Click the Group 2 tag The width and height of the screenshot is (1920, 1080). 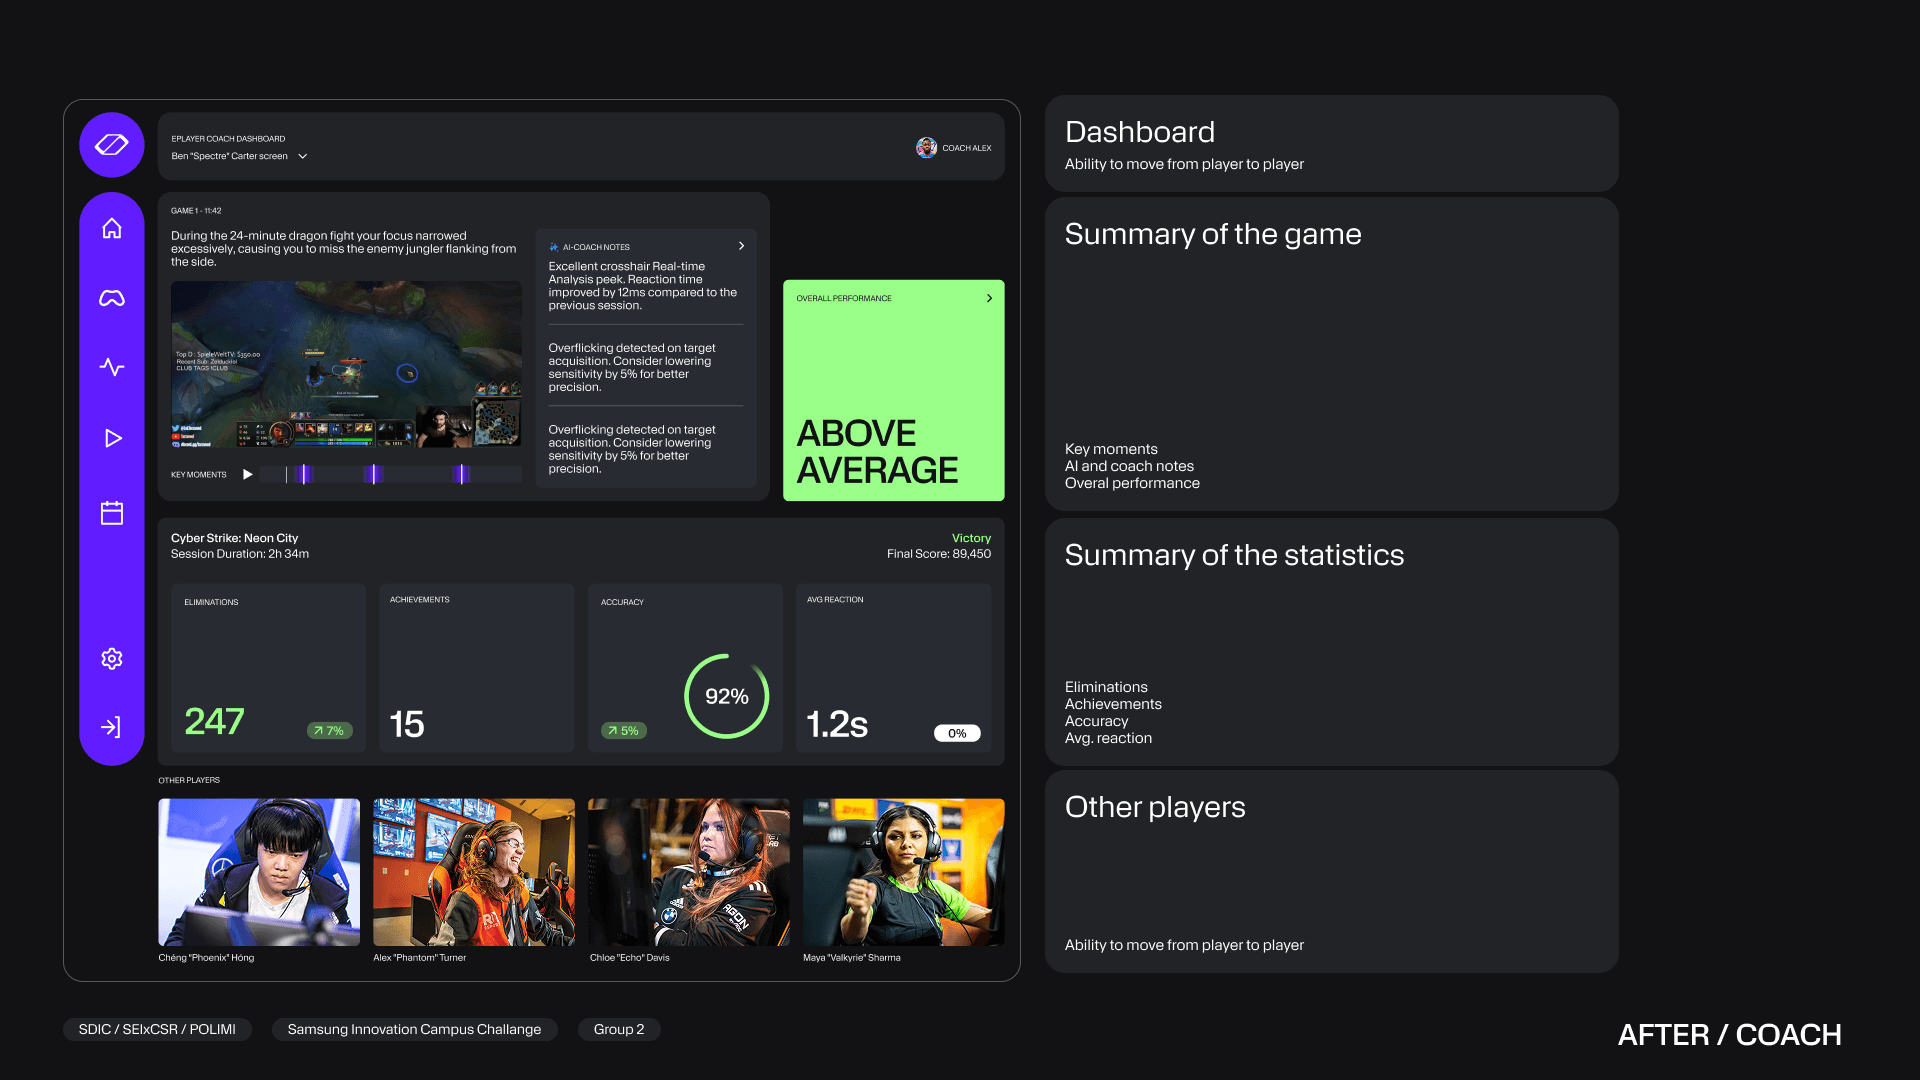(618, 1029)
